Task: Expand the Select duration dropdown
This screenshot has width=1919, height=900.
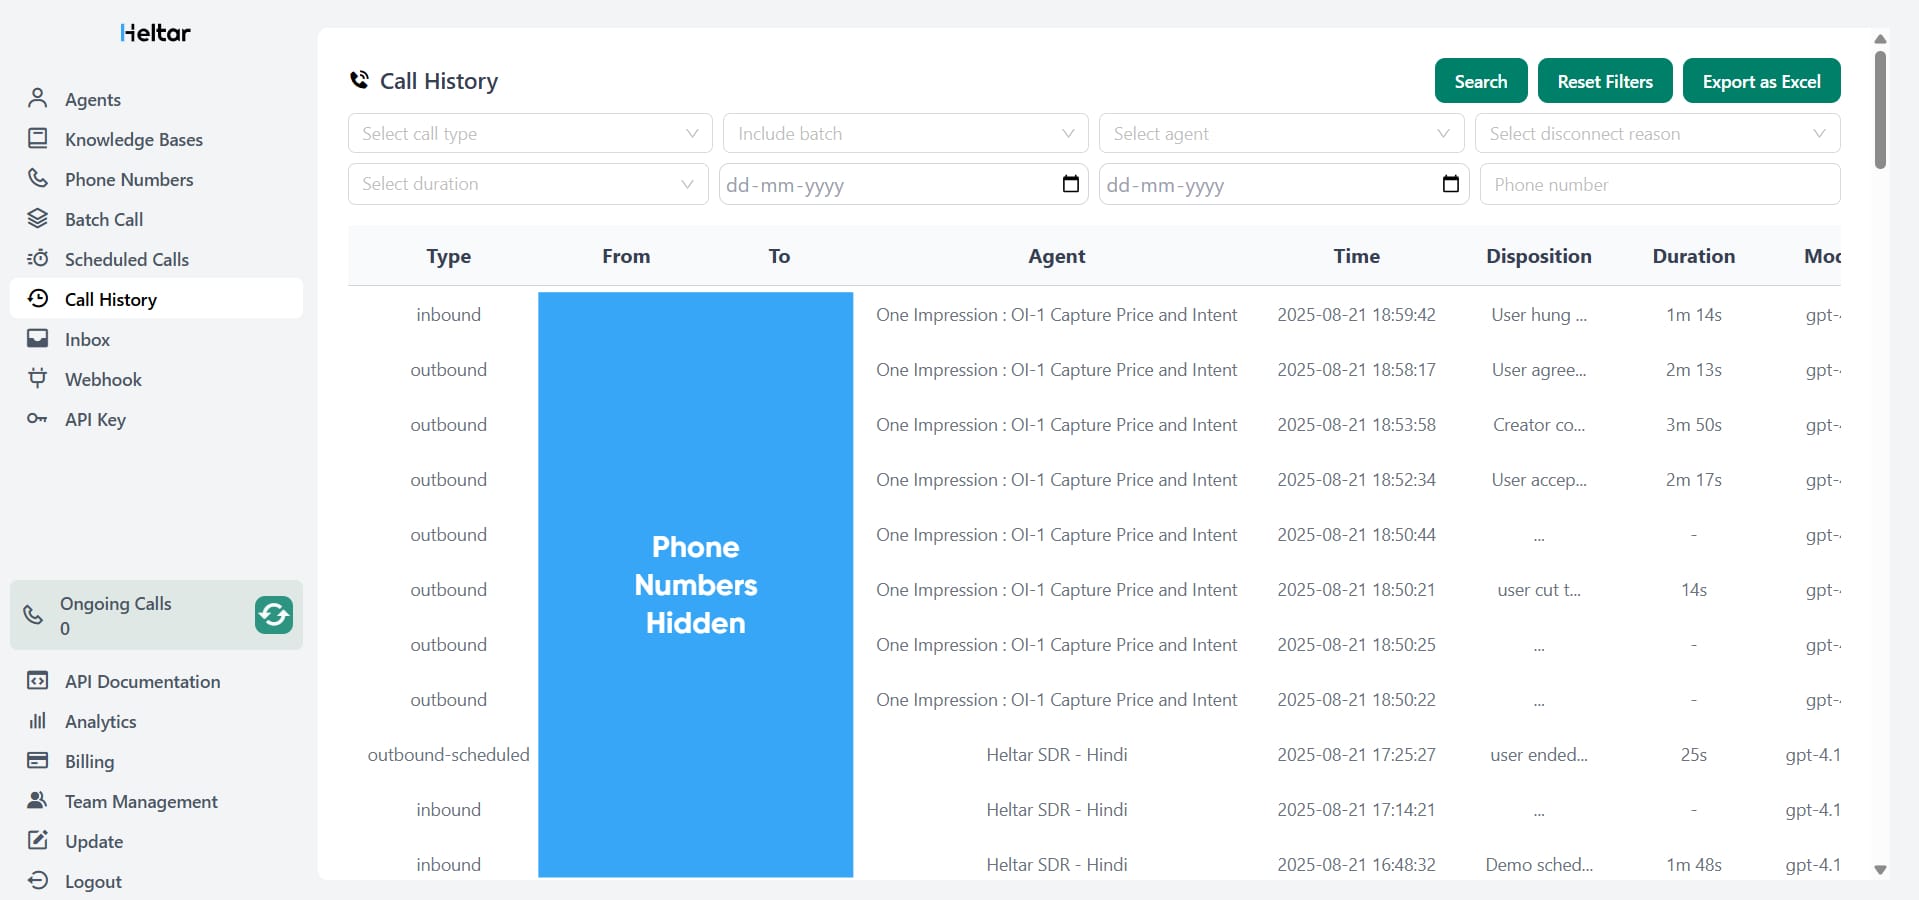Action: [x=527, y=184]
